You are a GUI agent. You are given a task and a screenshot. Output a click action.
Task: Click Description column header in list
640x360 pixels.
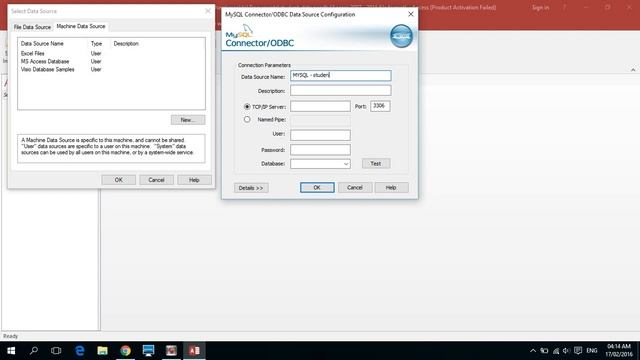(x=126, y=43)
